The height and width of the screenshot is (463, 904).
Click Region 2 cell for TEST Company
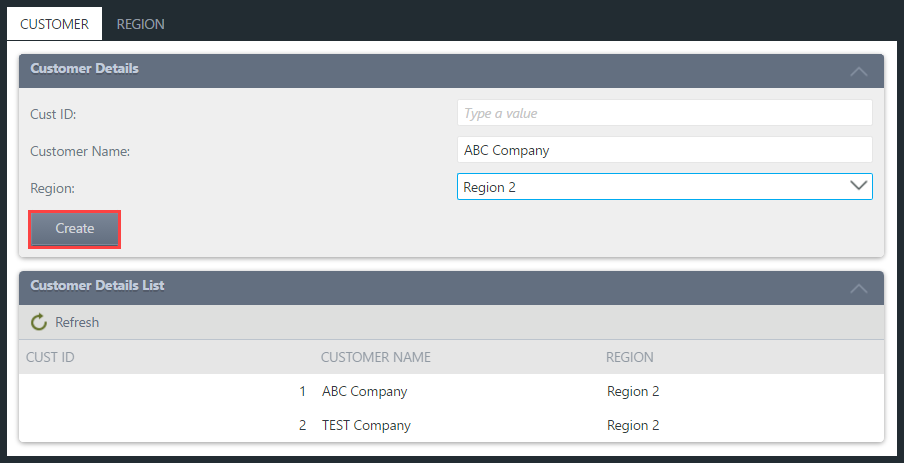coord(633,425)
